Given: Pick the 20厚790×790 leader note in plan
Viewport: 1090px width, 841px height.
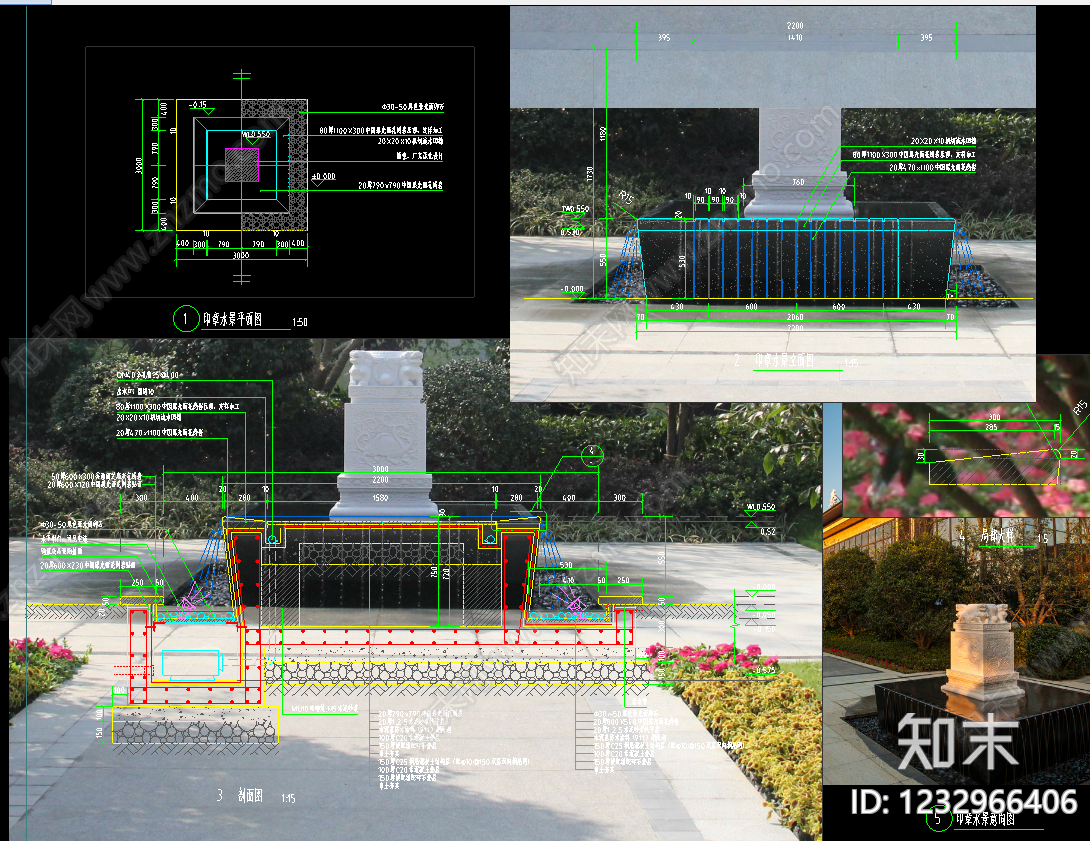Looking at the screenshot, I should tap(400, 186).
